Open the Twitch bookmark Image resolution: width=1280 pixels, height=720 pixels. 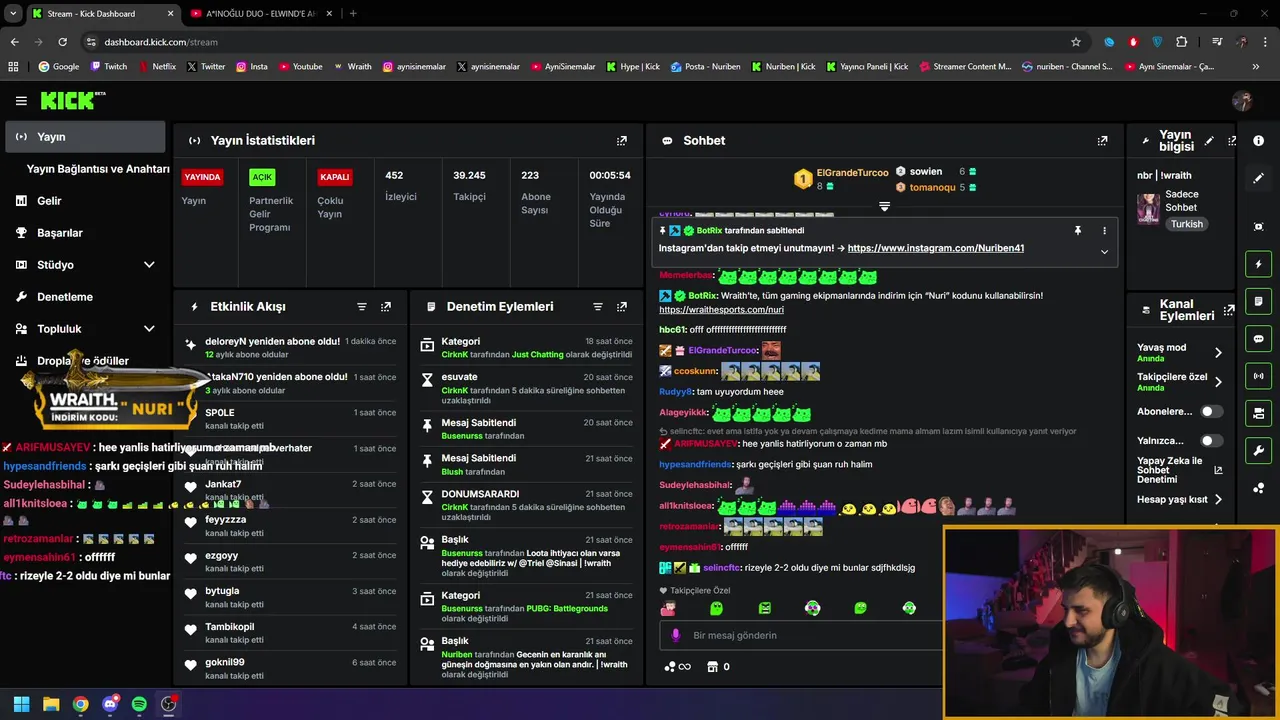pos(109,67)
